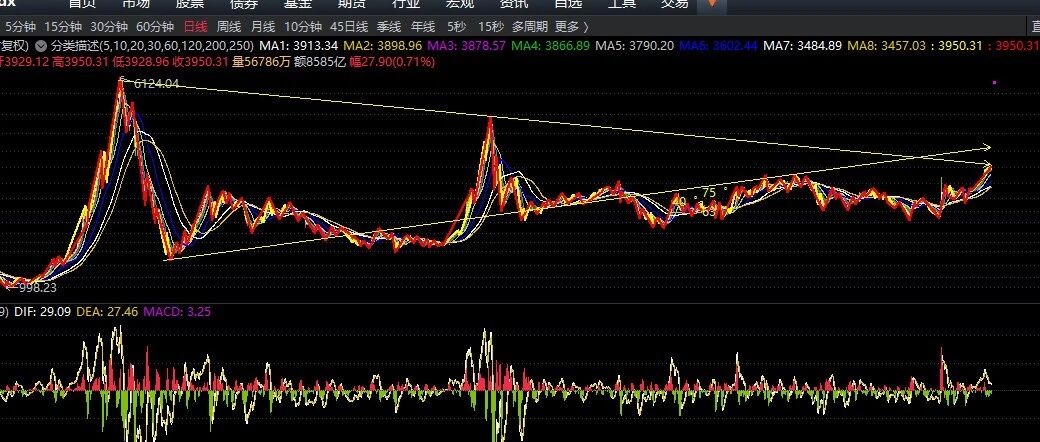1040x442 pixels.
Task: Open the 股票 menu
Action: (x=190, y=4)
